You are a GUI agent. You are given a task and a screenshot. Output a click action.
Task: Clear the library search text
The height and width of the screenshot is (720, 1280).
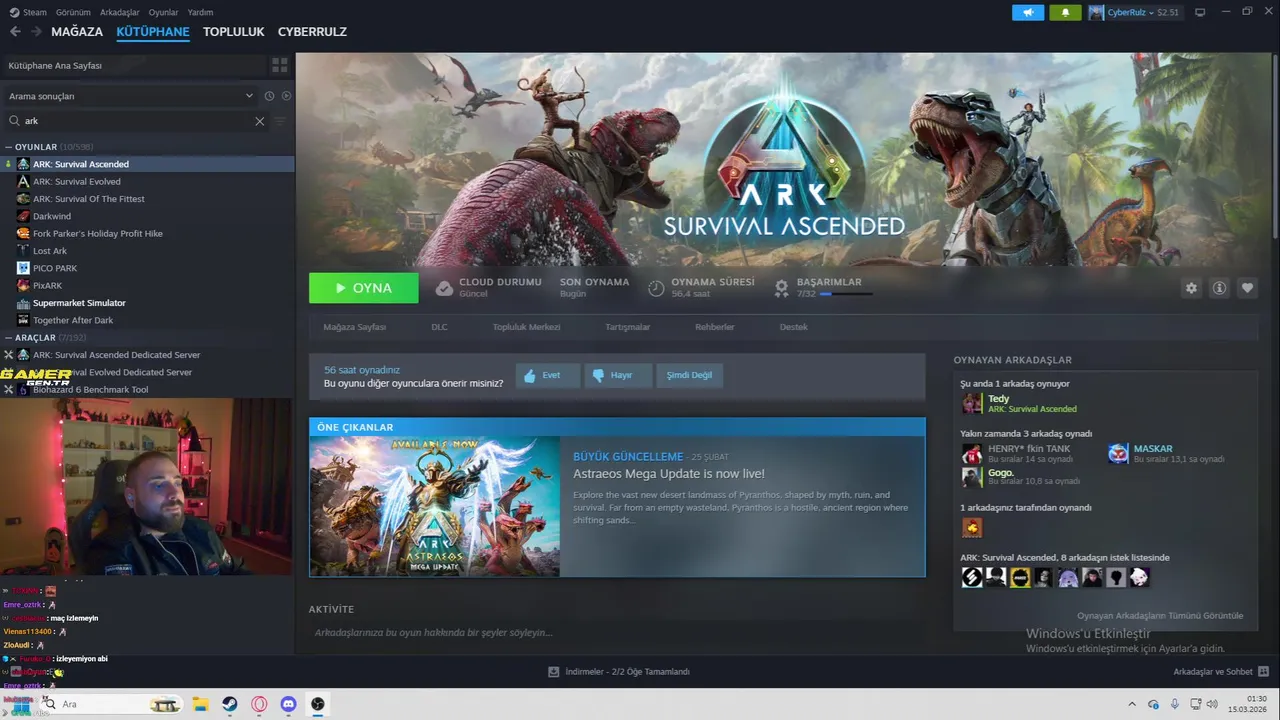coord(260,121)
